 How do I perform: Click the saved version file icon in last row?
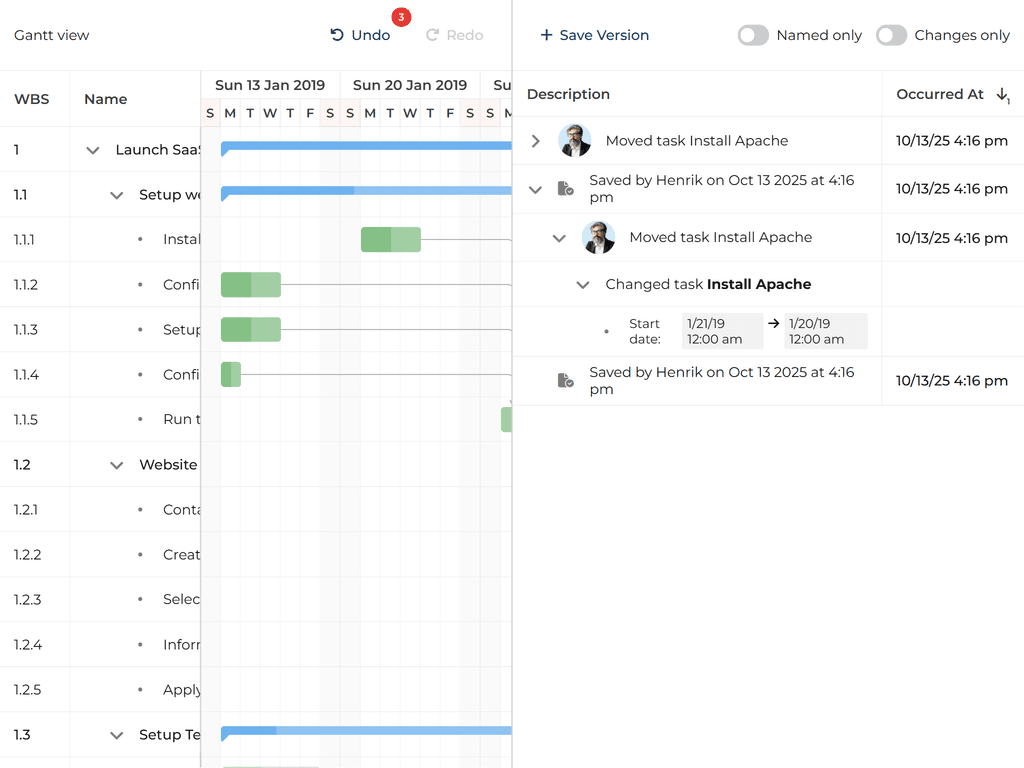click(565, 381)
